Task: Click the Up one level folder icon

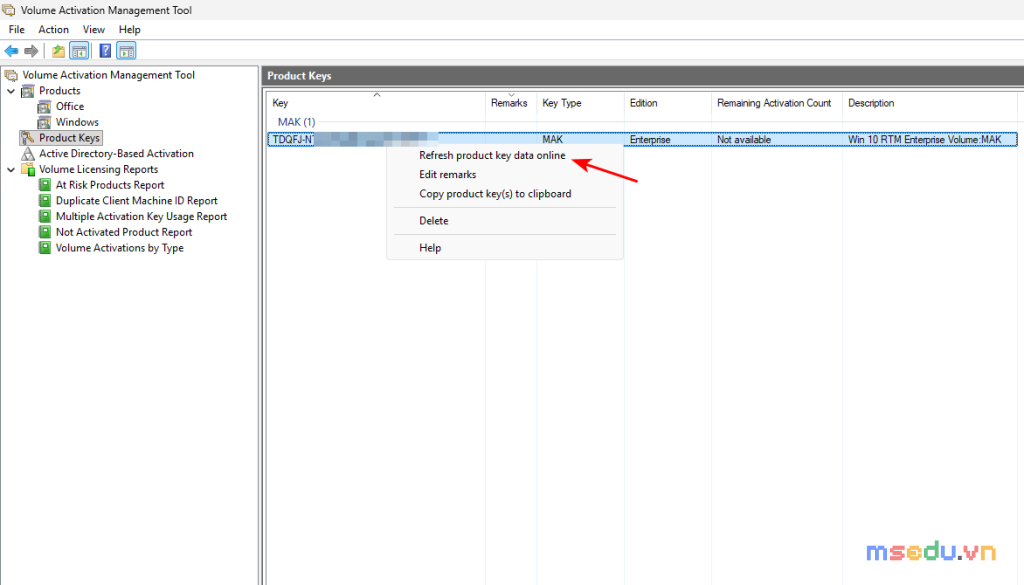Action: tap(59, 51)
